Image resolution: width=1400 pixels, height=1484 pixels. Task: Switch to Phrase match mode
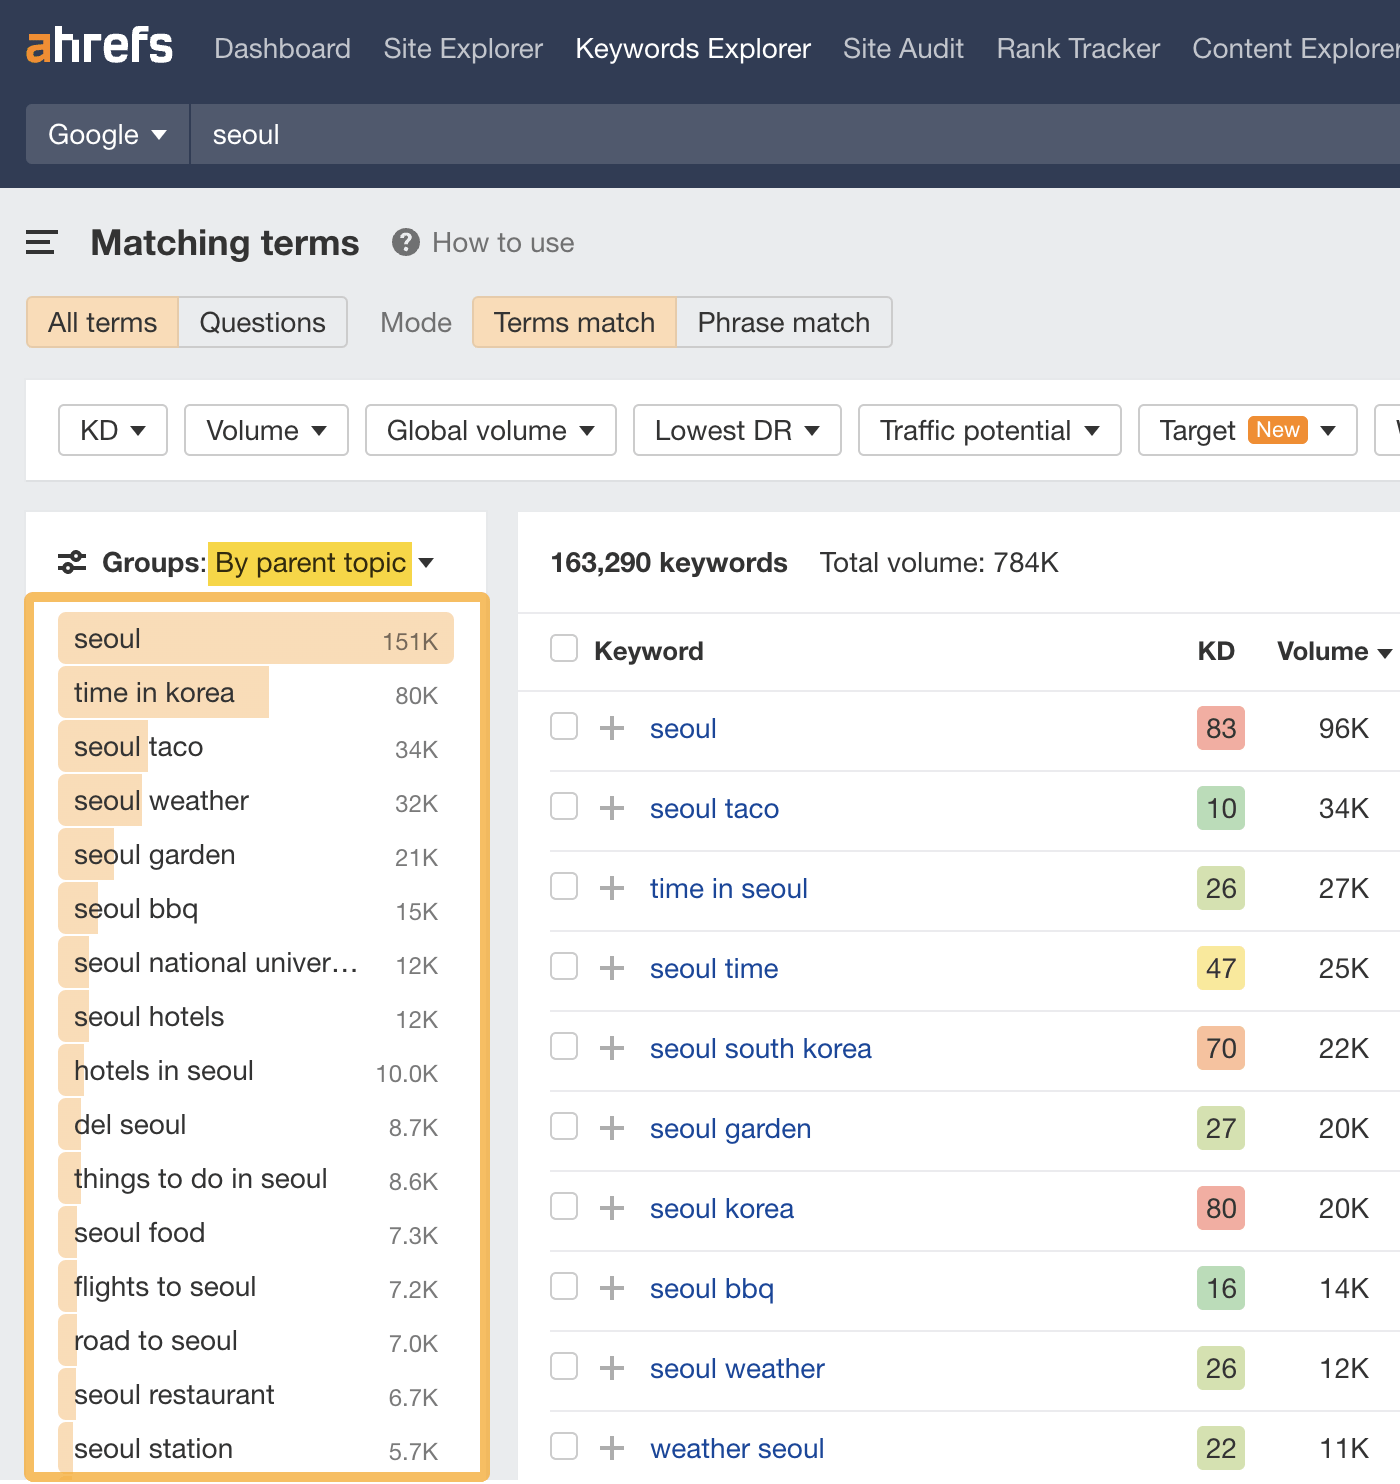point(783,322)
